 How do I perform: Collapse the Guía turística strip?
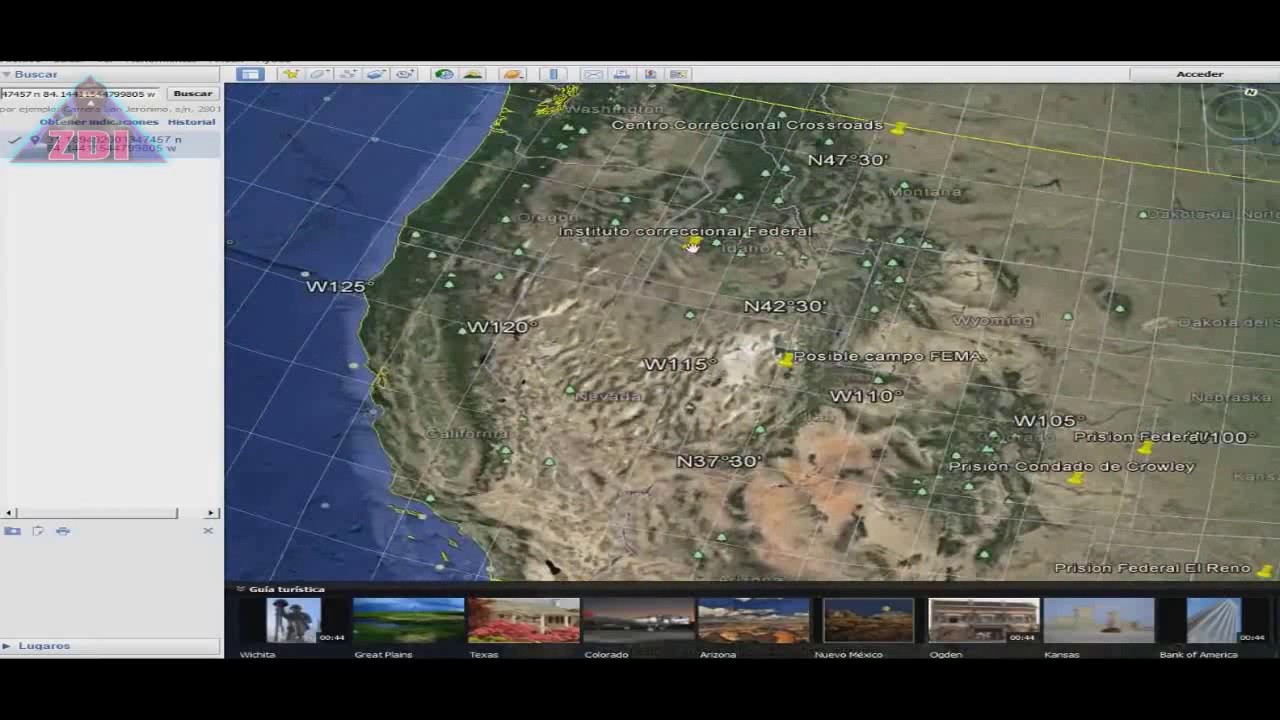241,589
